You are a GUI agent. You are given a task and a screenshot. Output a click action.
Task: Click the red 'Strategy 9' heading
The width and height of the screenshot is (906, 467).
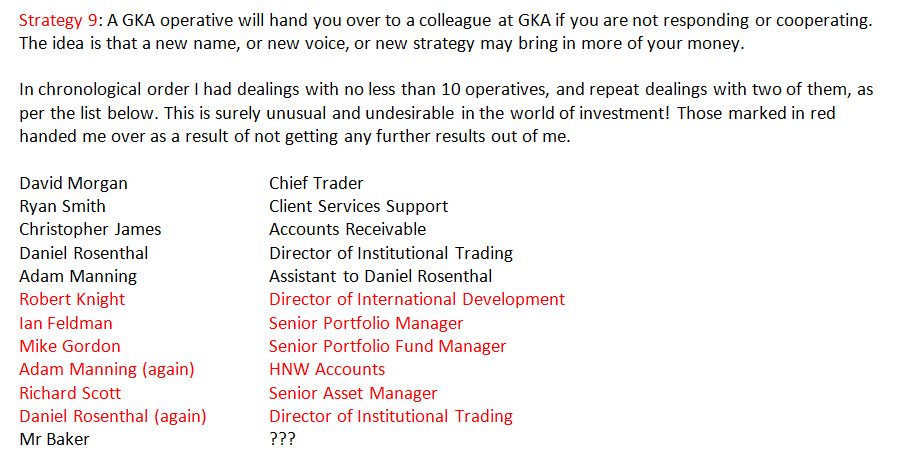click(58, 21)
